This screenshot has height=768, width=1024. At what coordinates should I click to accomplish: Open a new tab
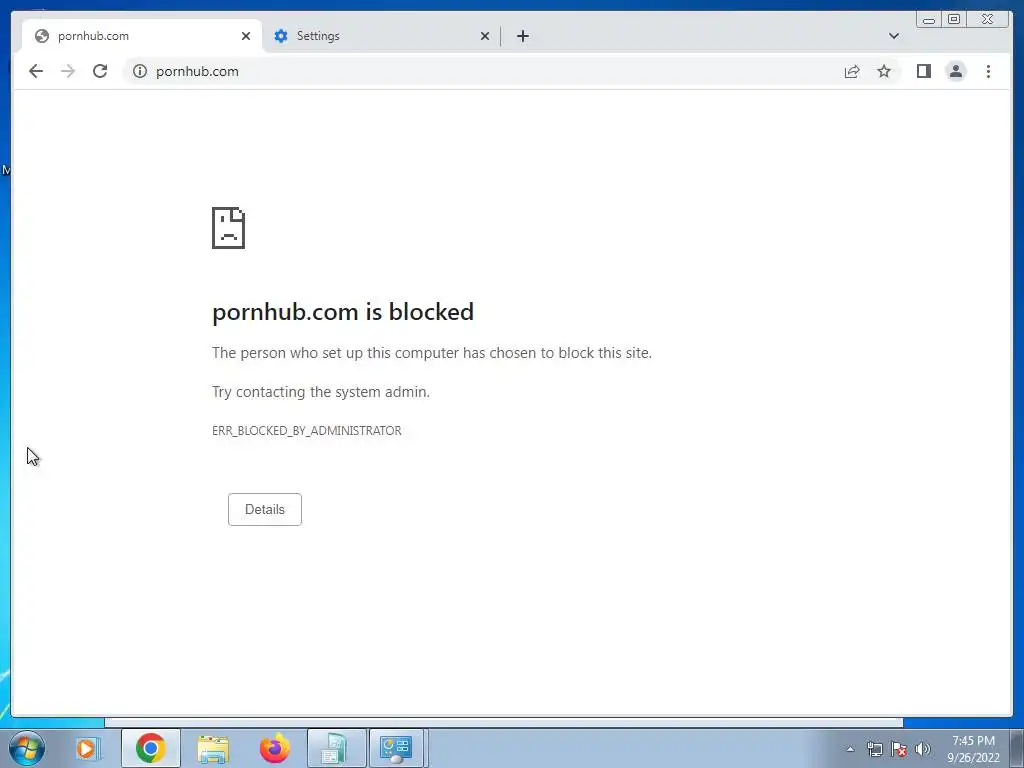(522, 36)
